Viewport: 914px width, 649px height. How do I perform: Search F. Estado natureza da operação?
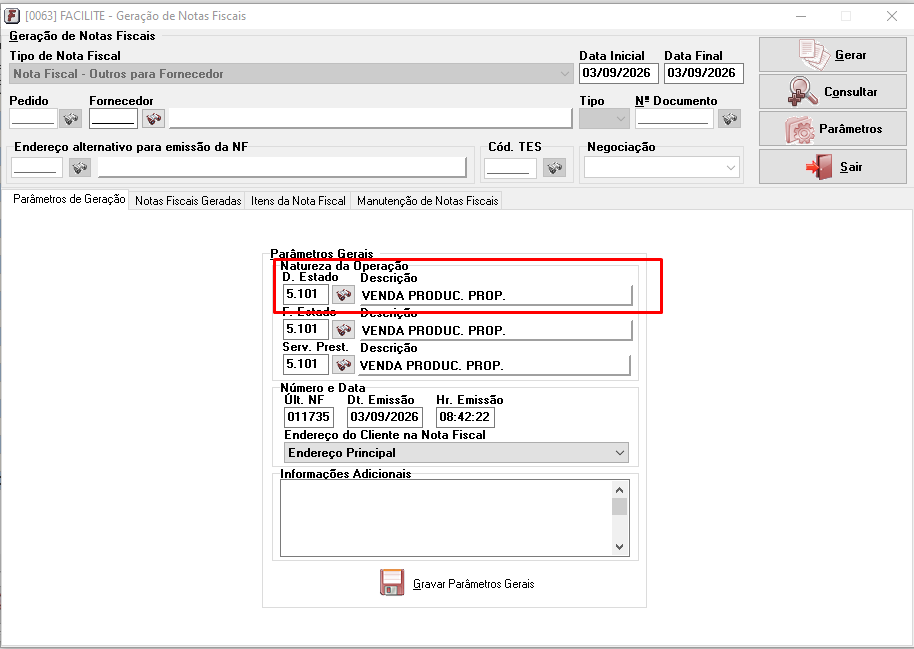pyautogui.click(x=343, y=329)
